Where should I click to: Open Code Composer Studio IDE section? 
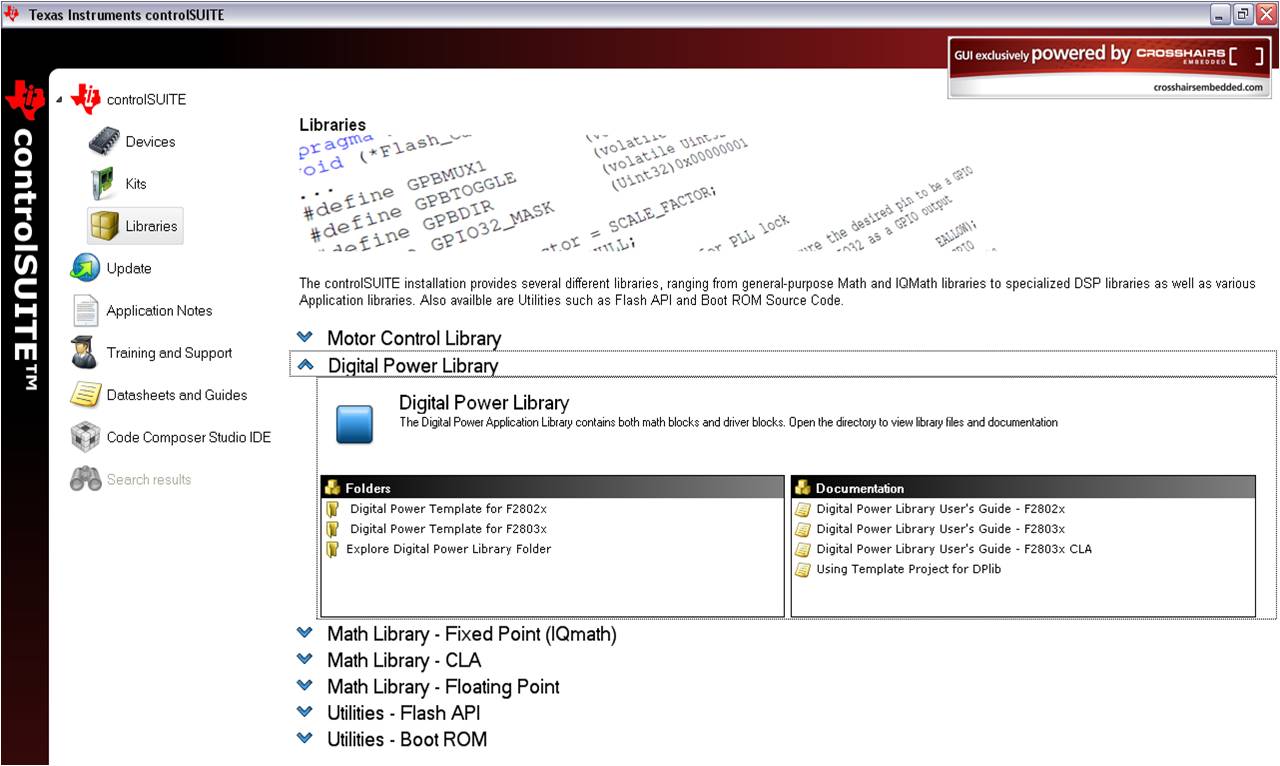coord(189,438)
